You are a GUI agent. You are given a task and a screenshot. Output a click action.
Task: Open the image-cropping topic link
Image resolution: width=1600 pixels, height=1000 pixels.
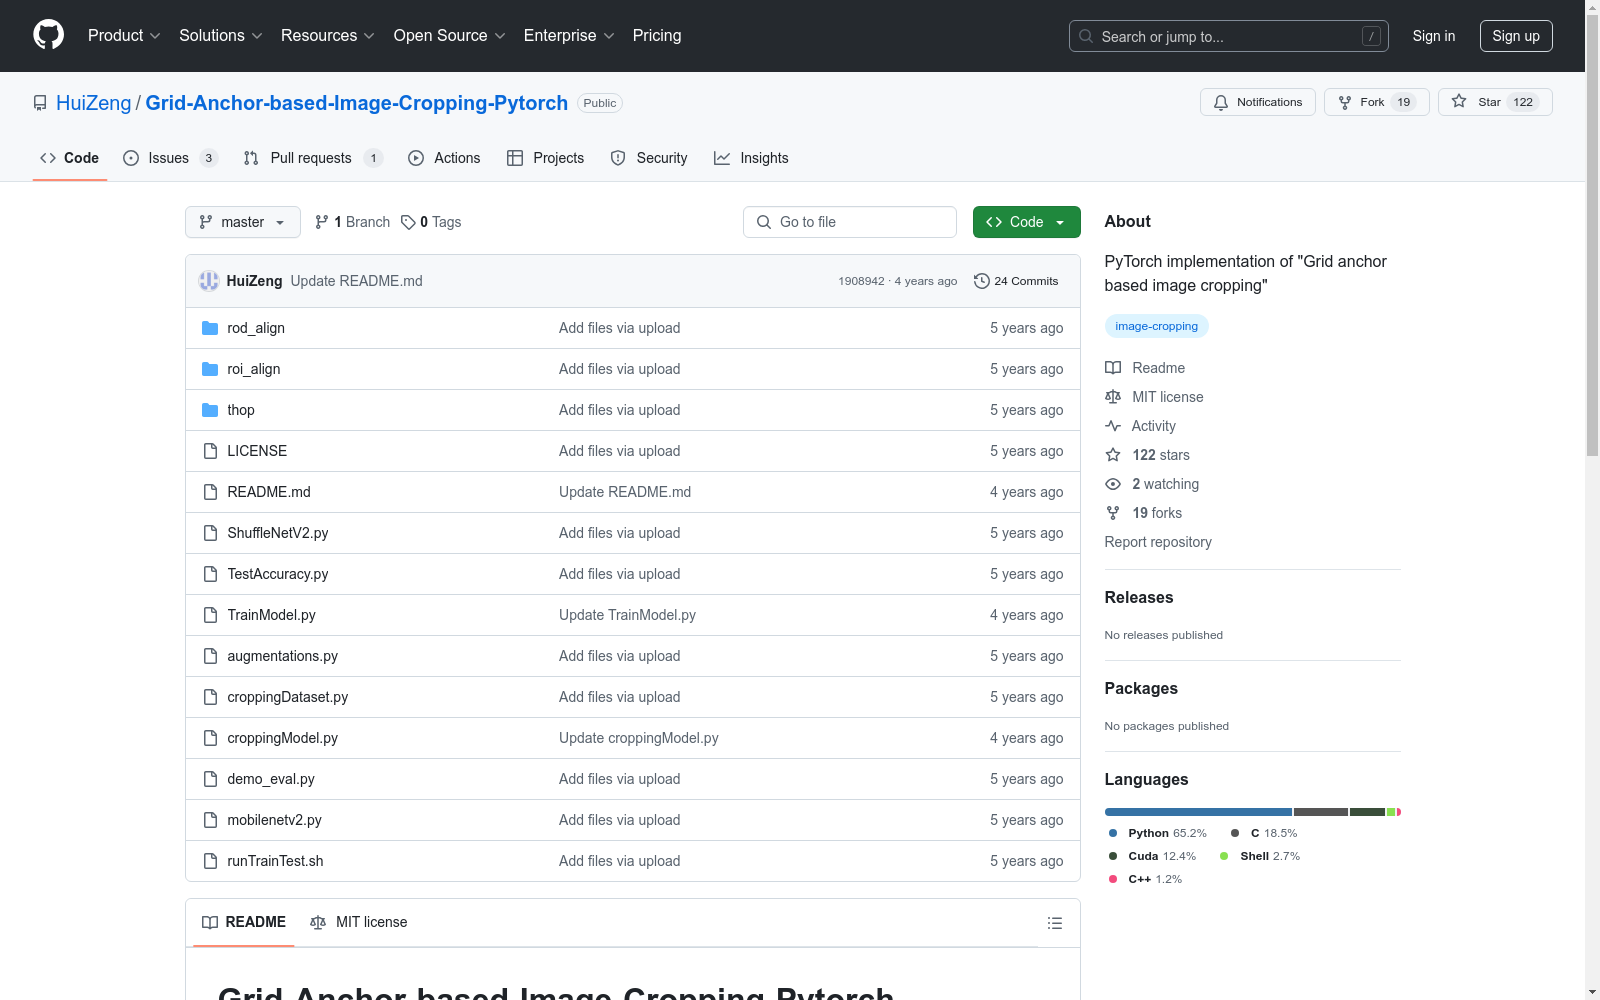click(1156, 326)
